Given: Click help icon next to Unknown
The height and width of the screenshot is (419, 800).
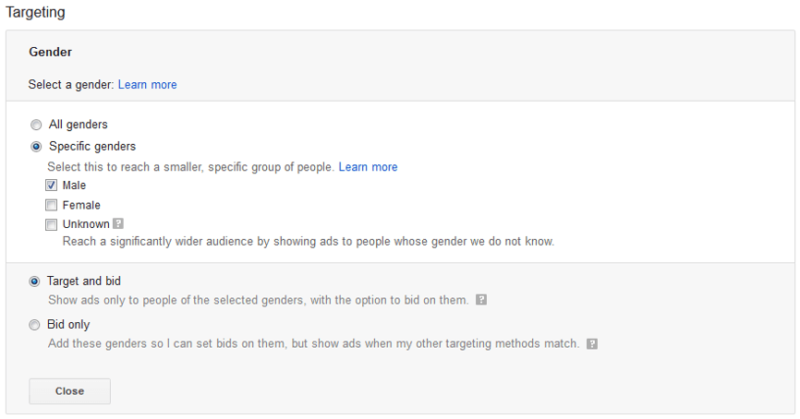Looking at the screenshot, I should [x=118, y=224].
